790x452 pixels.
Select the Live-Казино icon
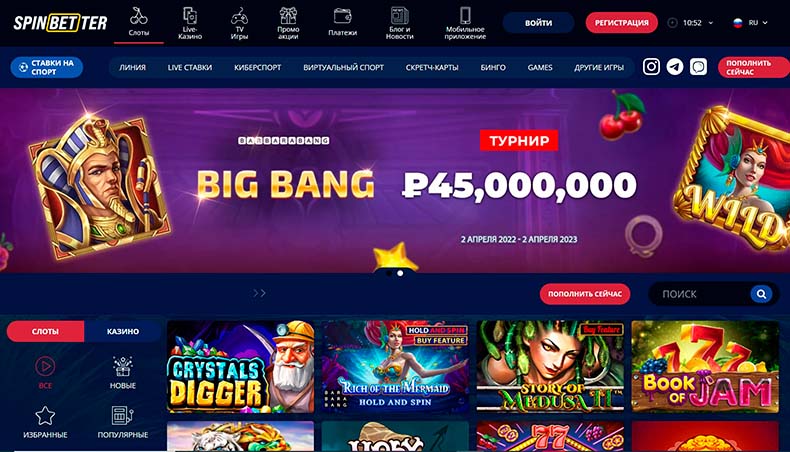[x=190, y=16]
